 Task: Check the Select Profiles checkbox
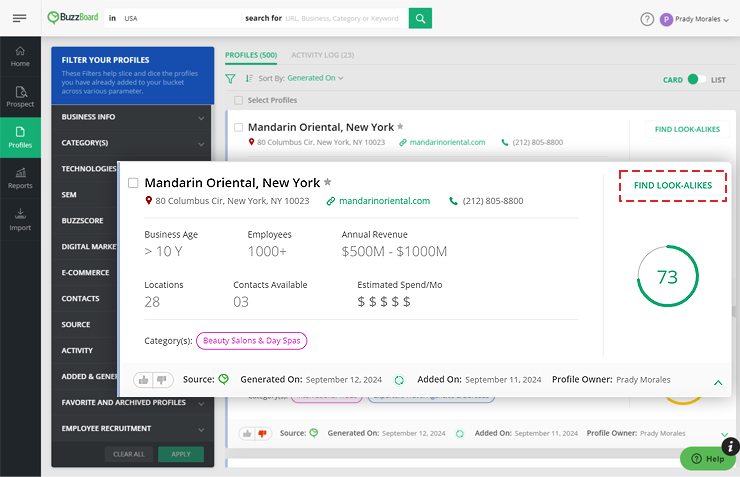239,100
